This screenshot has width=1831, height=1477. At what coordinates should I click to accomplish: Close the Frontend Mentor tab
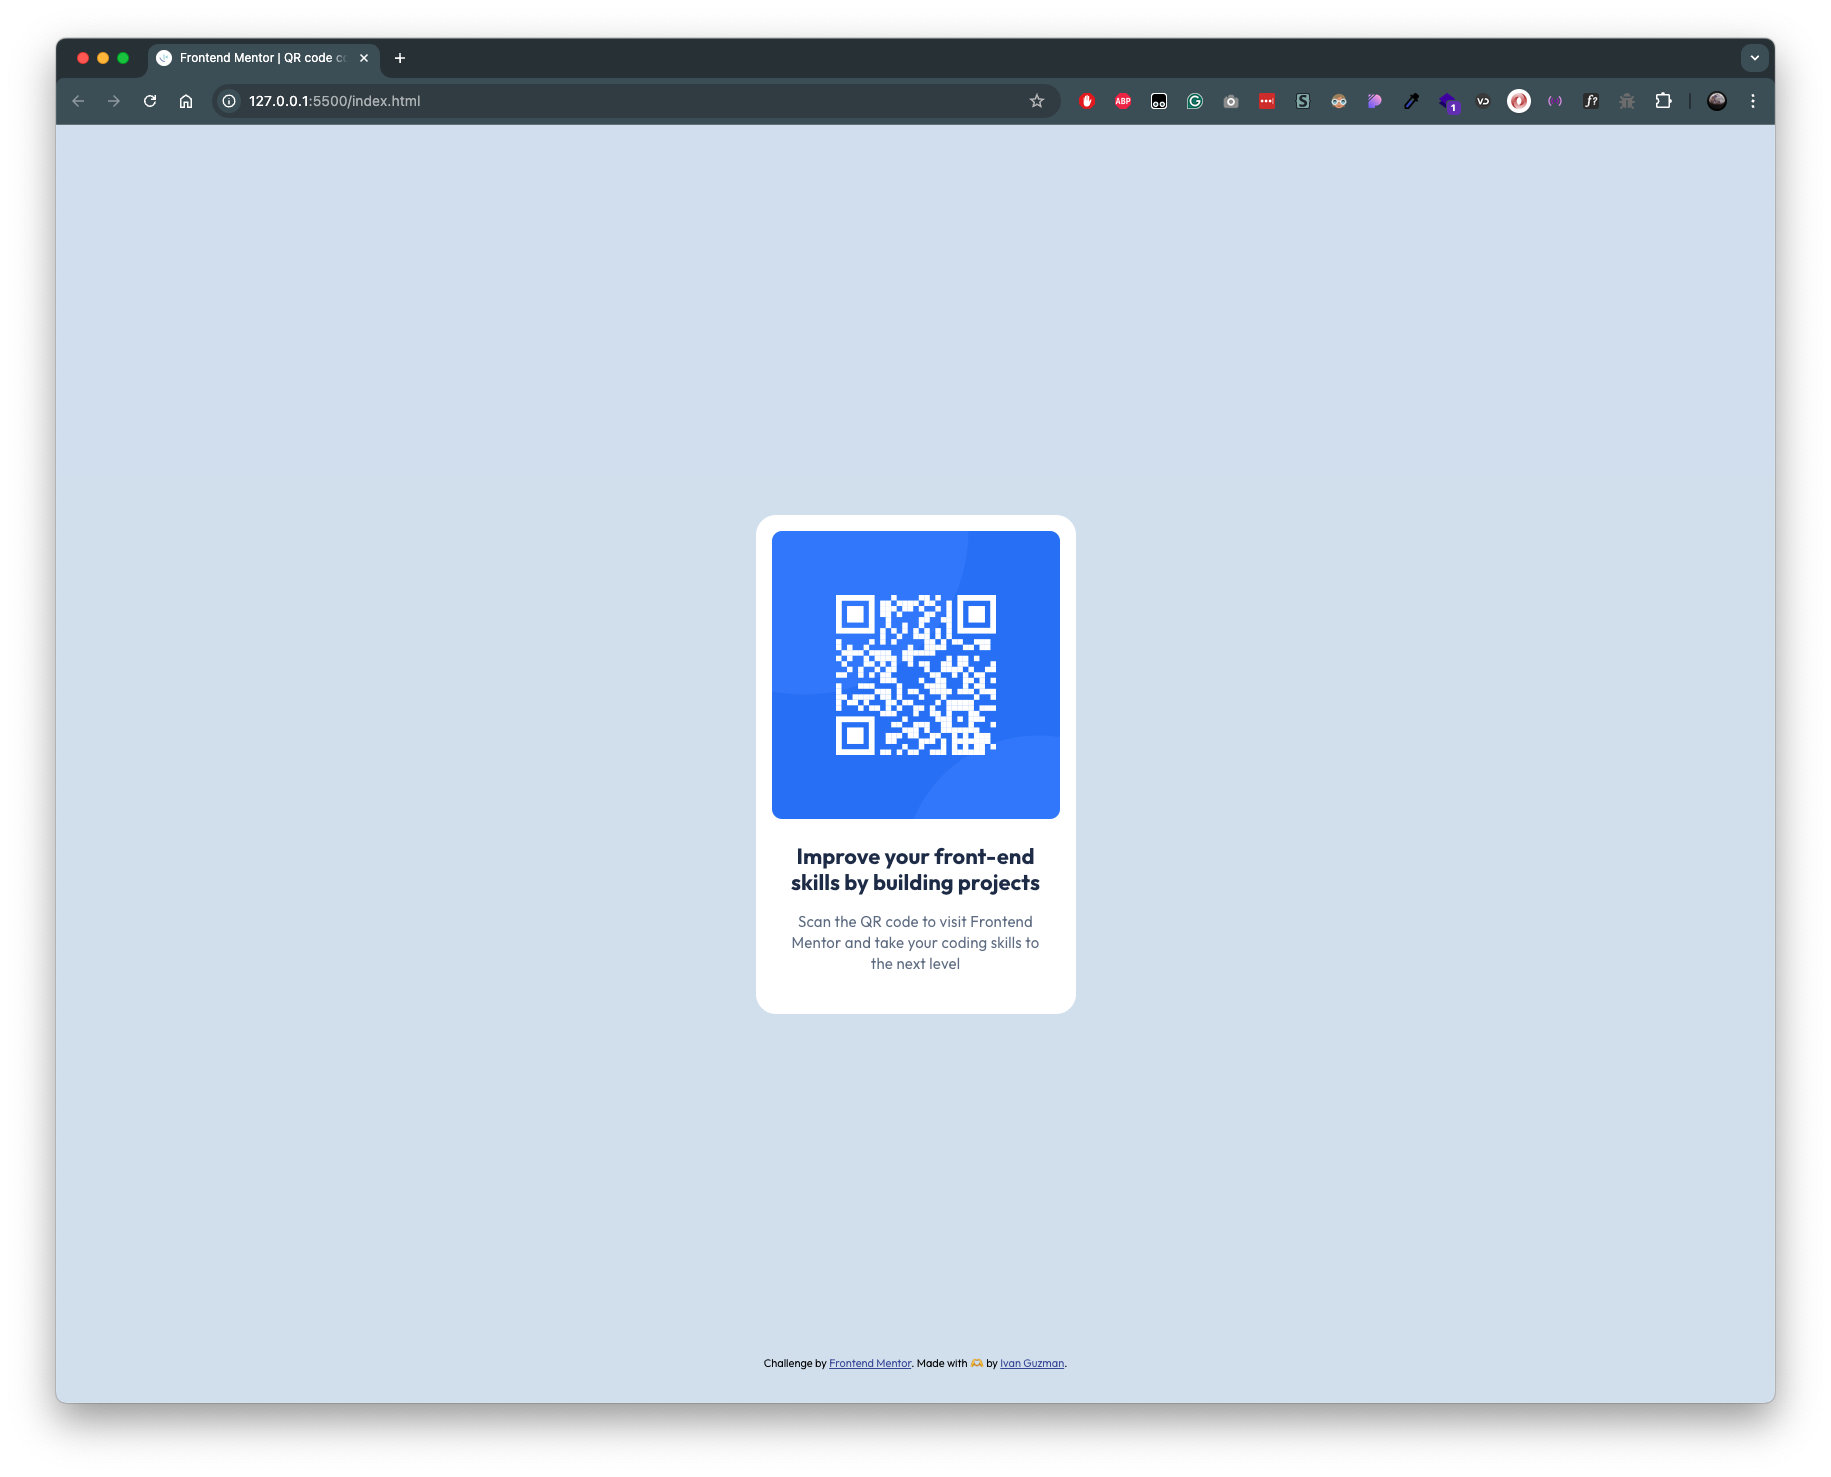(364, 58)
